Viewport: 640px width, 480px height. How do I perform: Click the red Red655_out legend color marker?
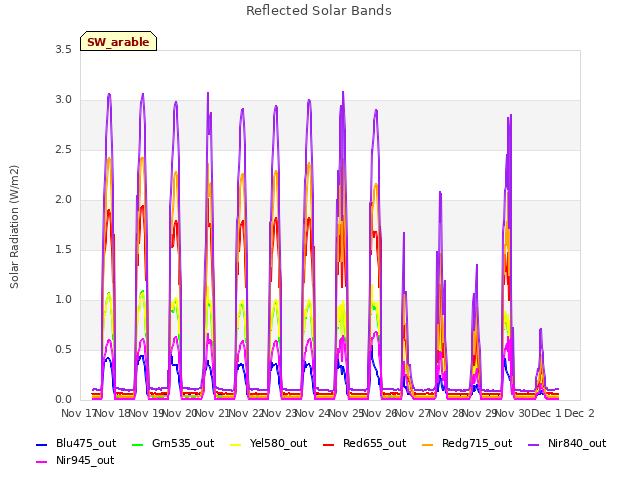(328, 444)
